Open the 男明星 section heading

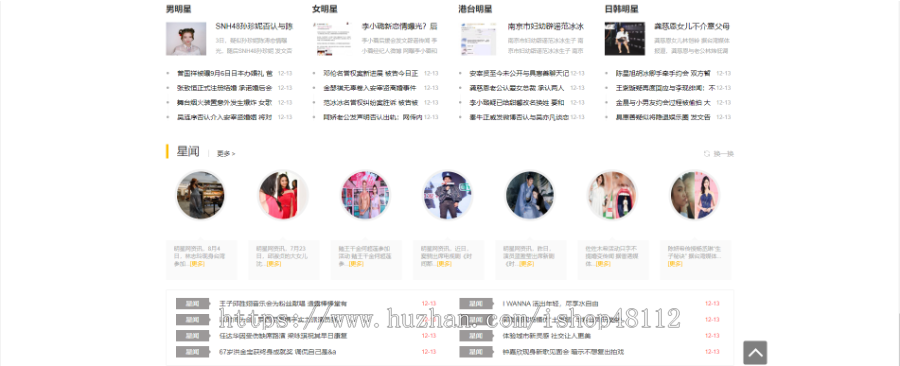[x=179, y=9]
